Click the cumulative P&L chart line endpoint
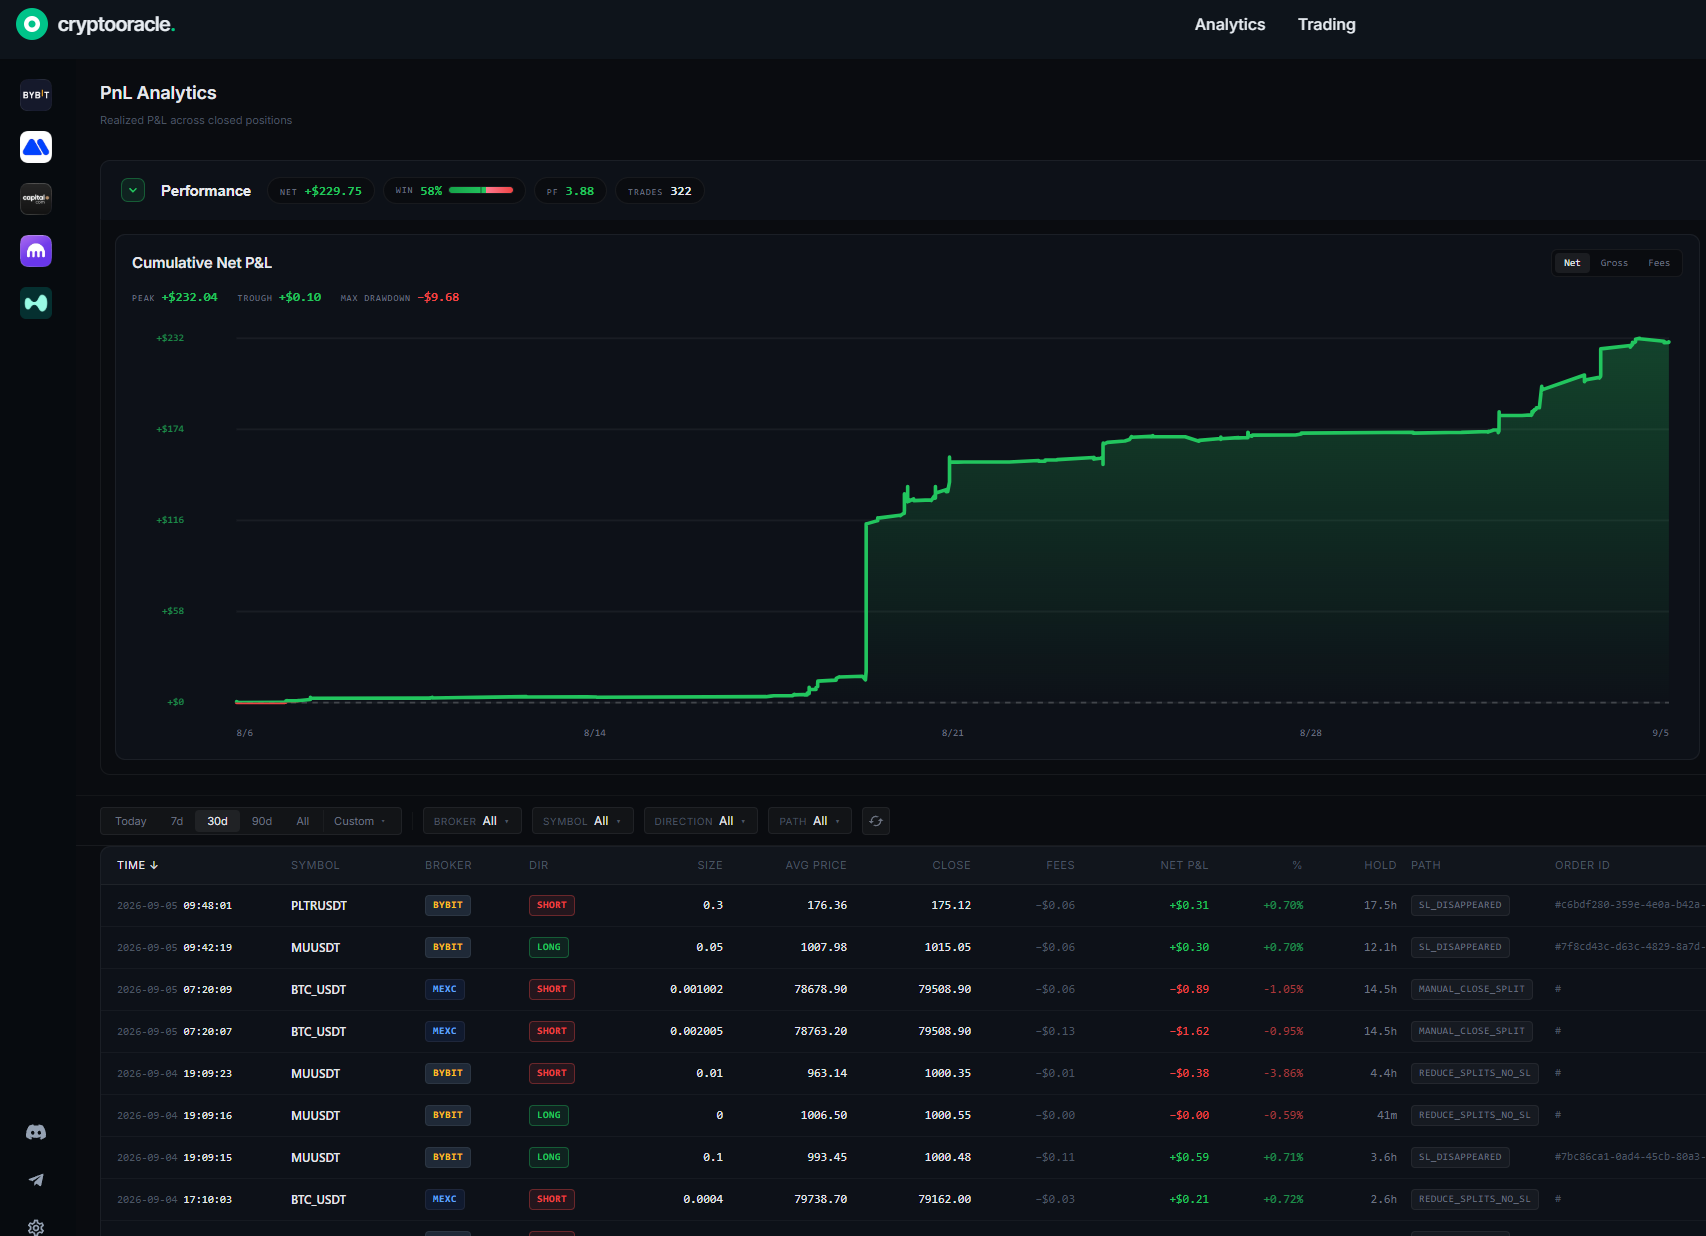 click(x=1668, y=342)
